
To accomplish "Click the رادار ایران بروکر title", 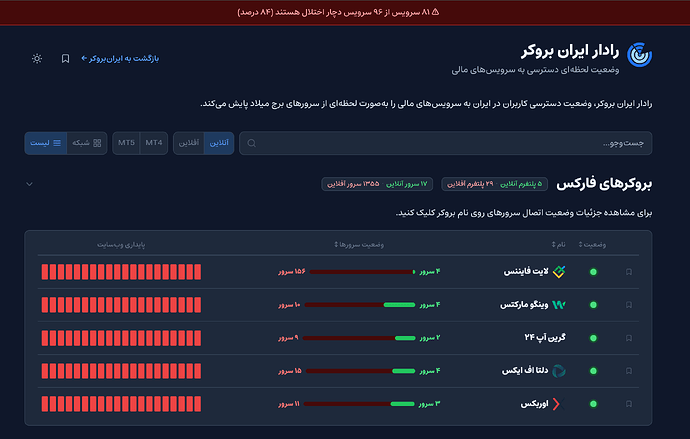I will [570, 51].
